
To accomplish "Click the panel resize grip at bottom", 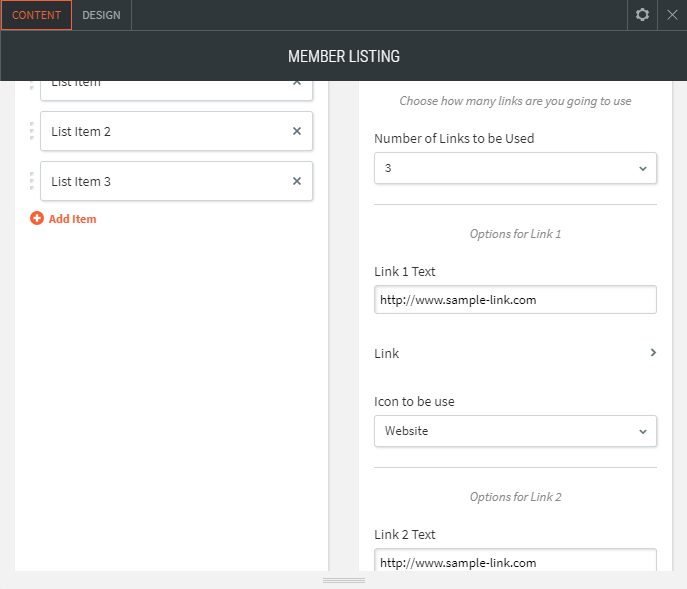I will point(343,581).
